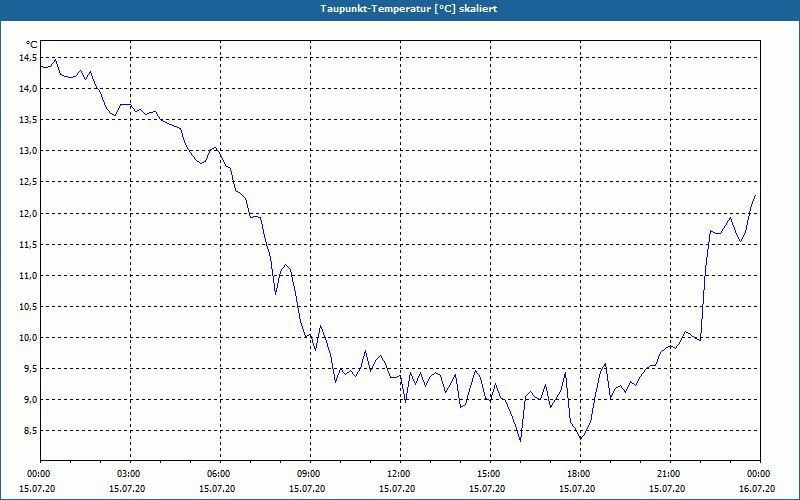Select the "09:00" time axis label
Viewport: 800px width, 500px height.
310,474
